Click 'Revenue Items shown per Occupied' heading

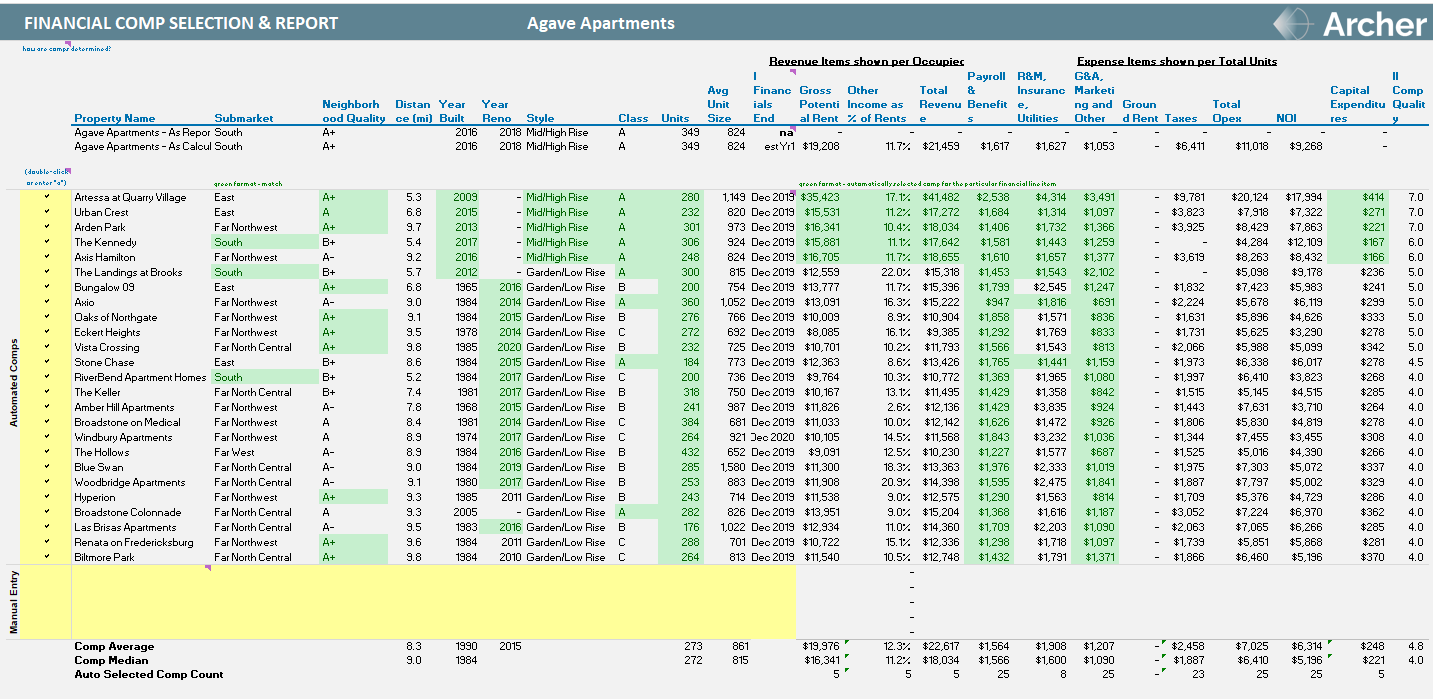click(x=866, y=61)
